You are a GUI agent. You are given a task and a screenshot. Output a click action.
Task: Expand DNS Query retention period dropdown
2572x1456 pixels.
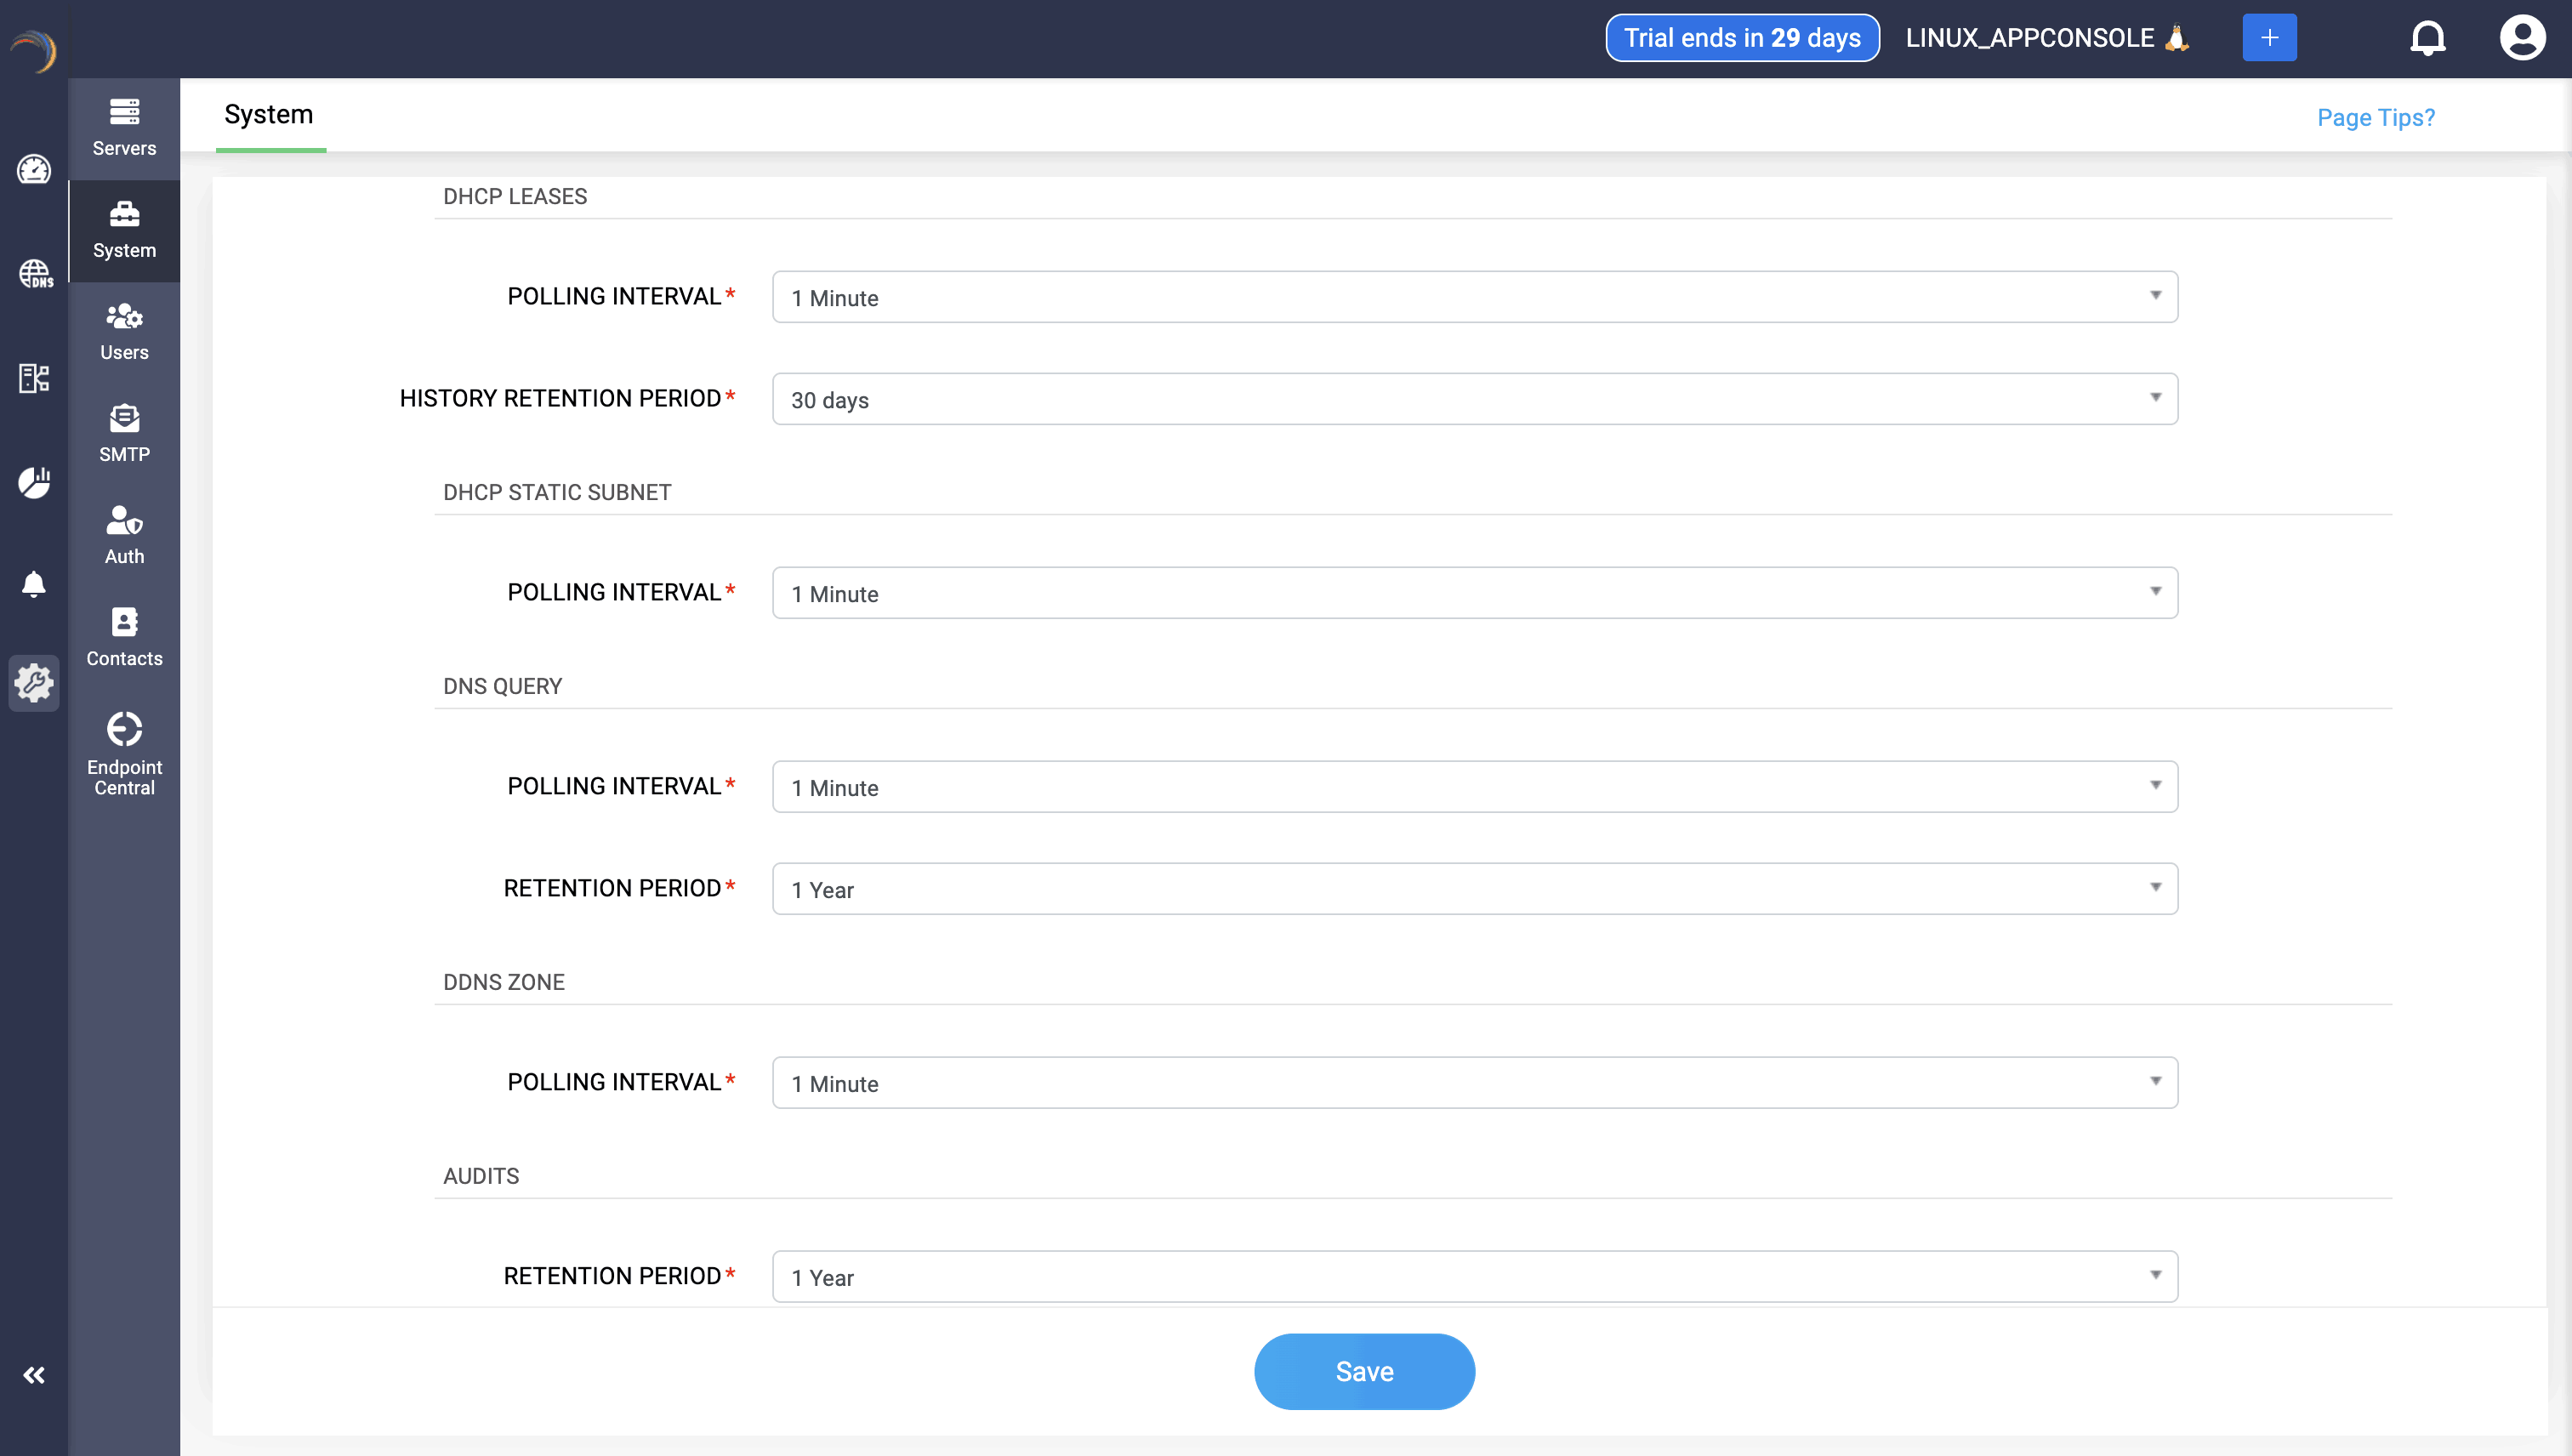1474,889
